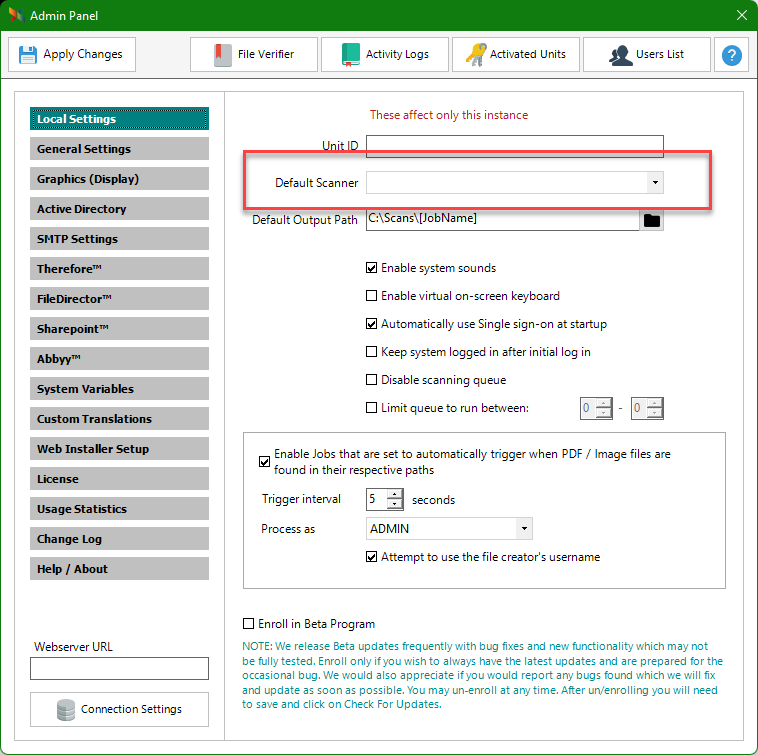Image resolution: width=758 pixels, height=755 pixels.
Task: Decrease the Trigger interval value
Action: pyautogui.click(x=395, y=504)
